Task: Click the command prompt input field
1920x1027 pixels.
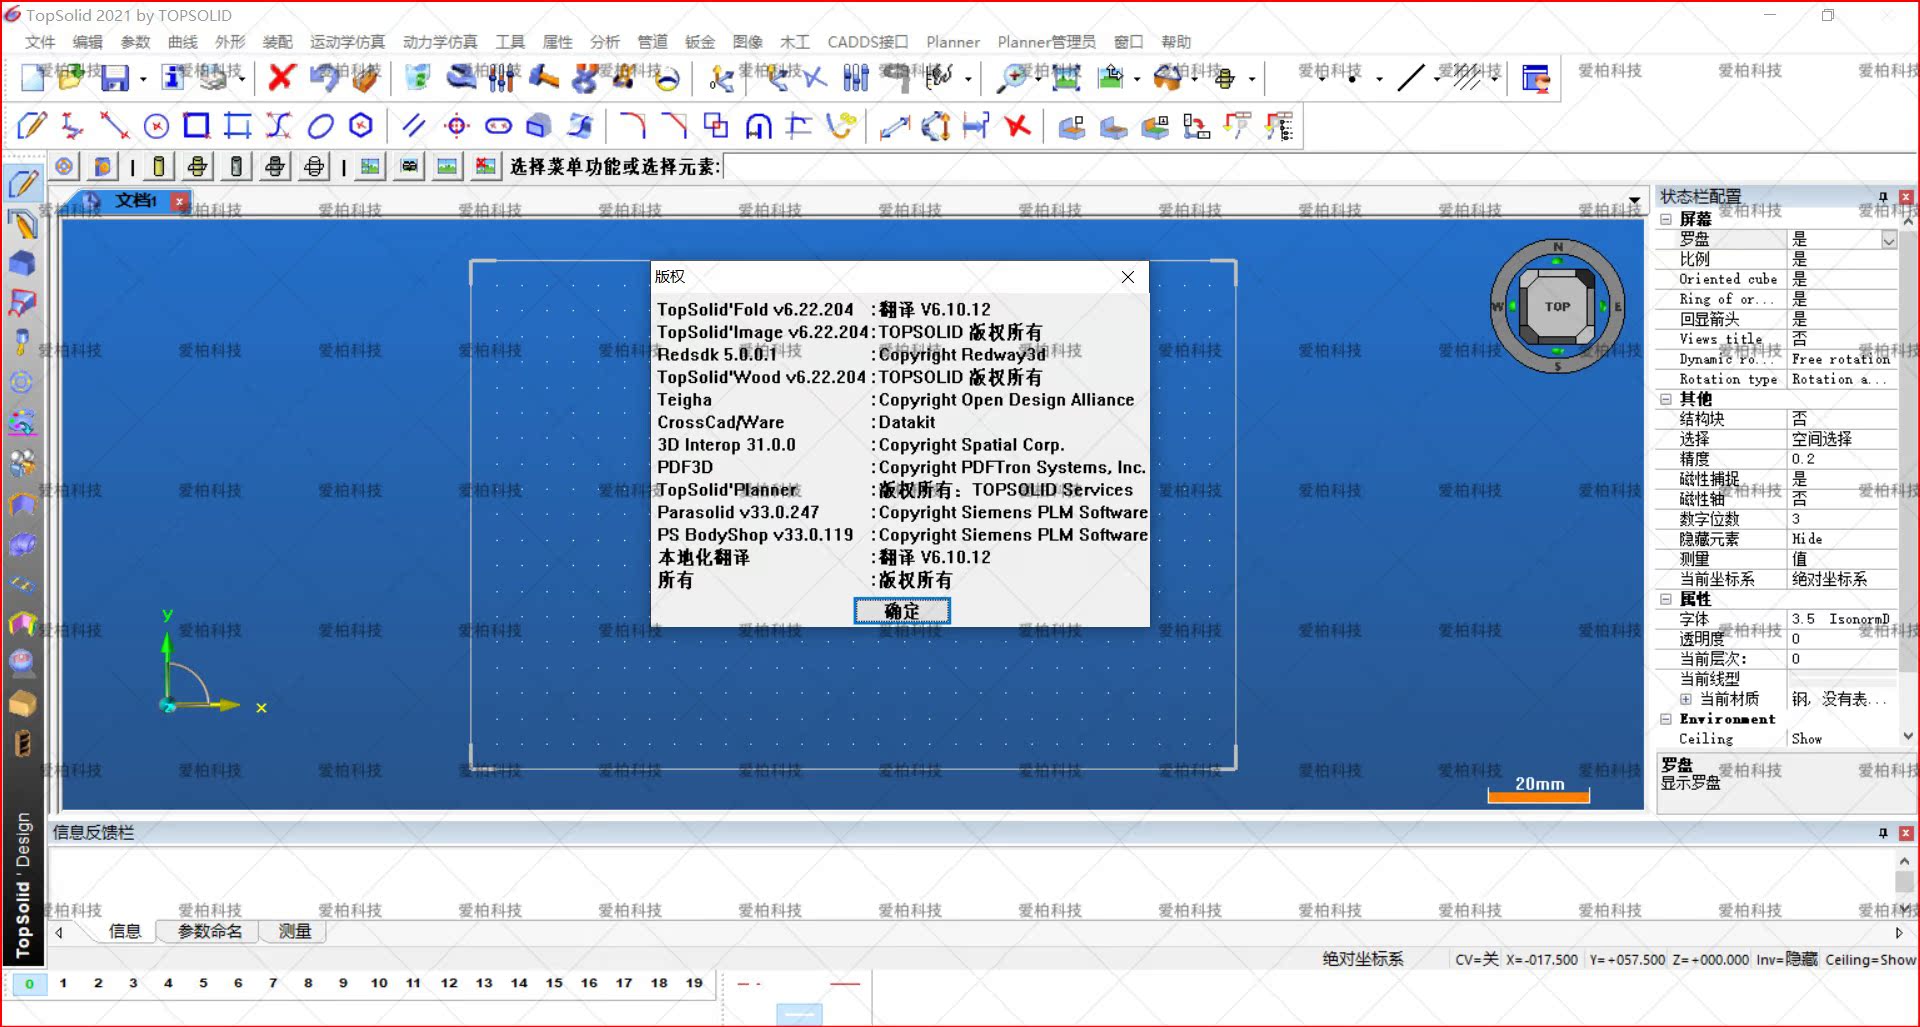Action: coord(1320,167)
